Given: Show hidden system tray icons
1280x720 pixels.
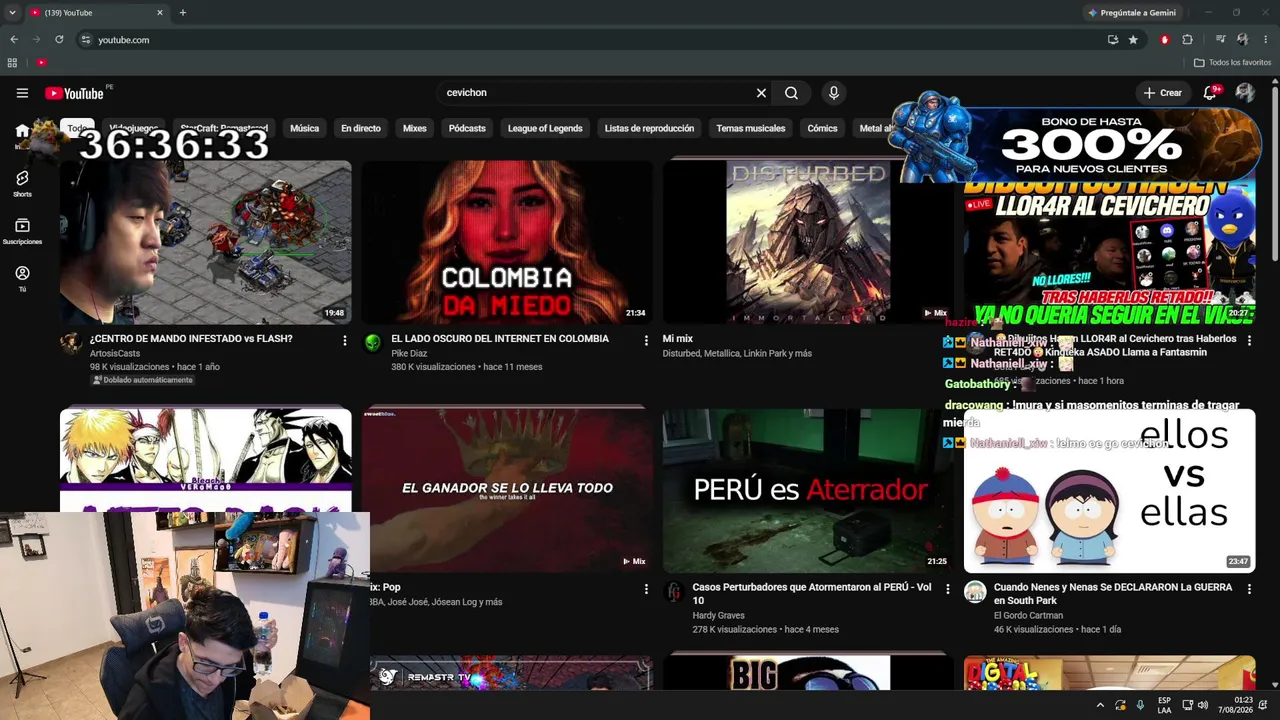Looking at the screenshot, I should [1100, 705].
